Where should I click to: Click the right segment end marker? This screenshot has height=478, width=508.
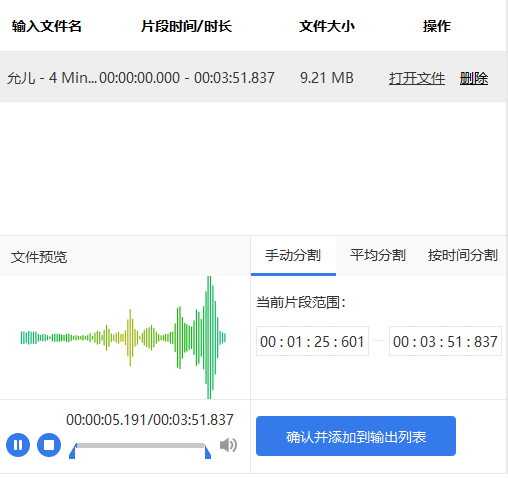(207, 451)
